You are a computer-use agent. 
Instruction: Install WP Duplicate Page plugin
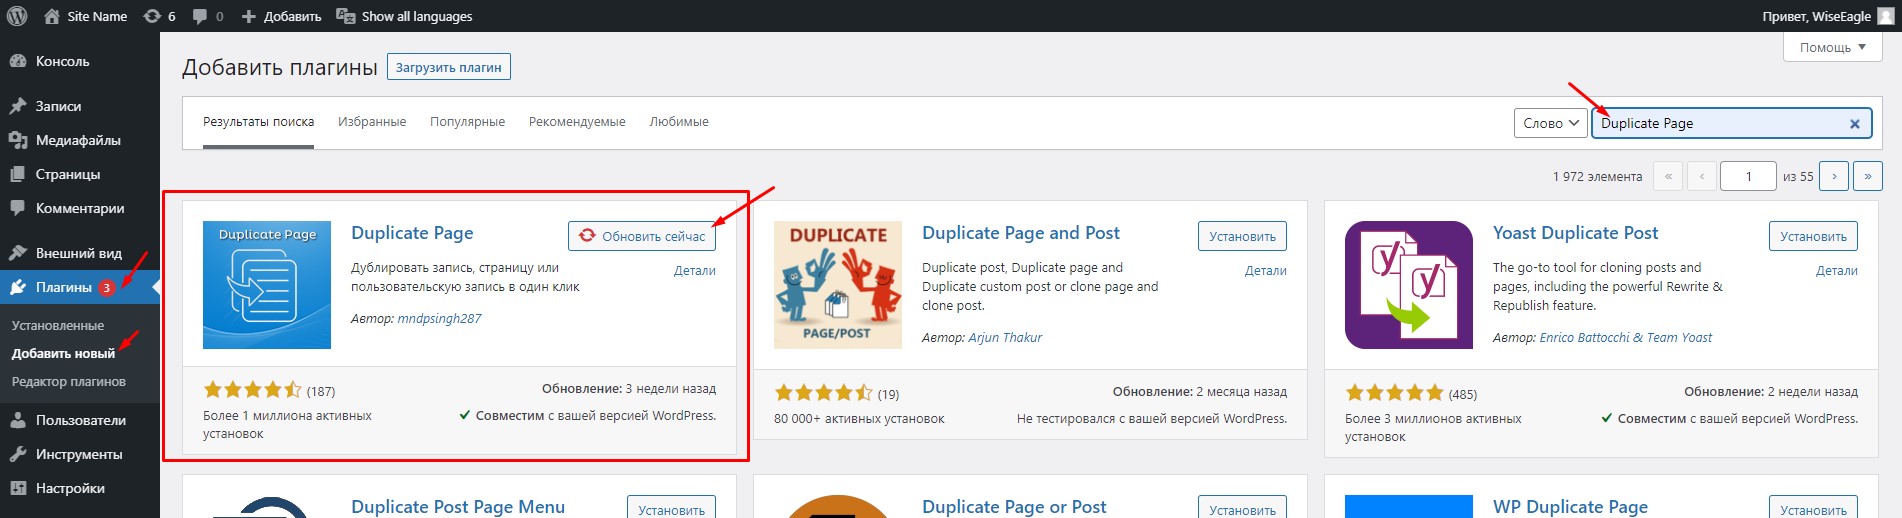[x=1813, y=508]
